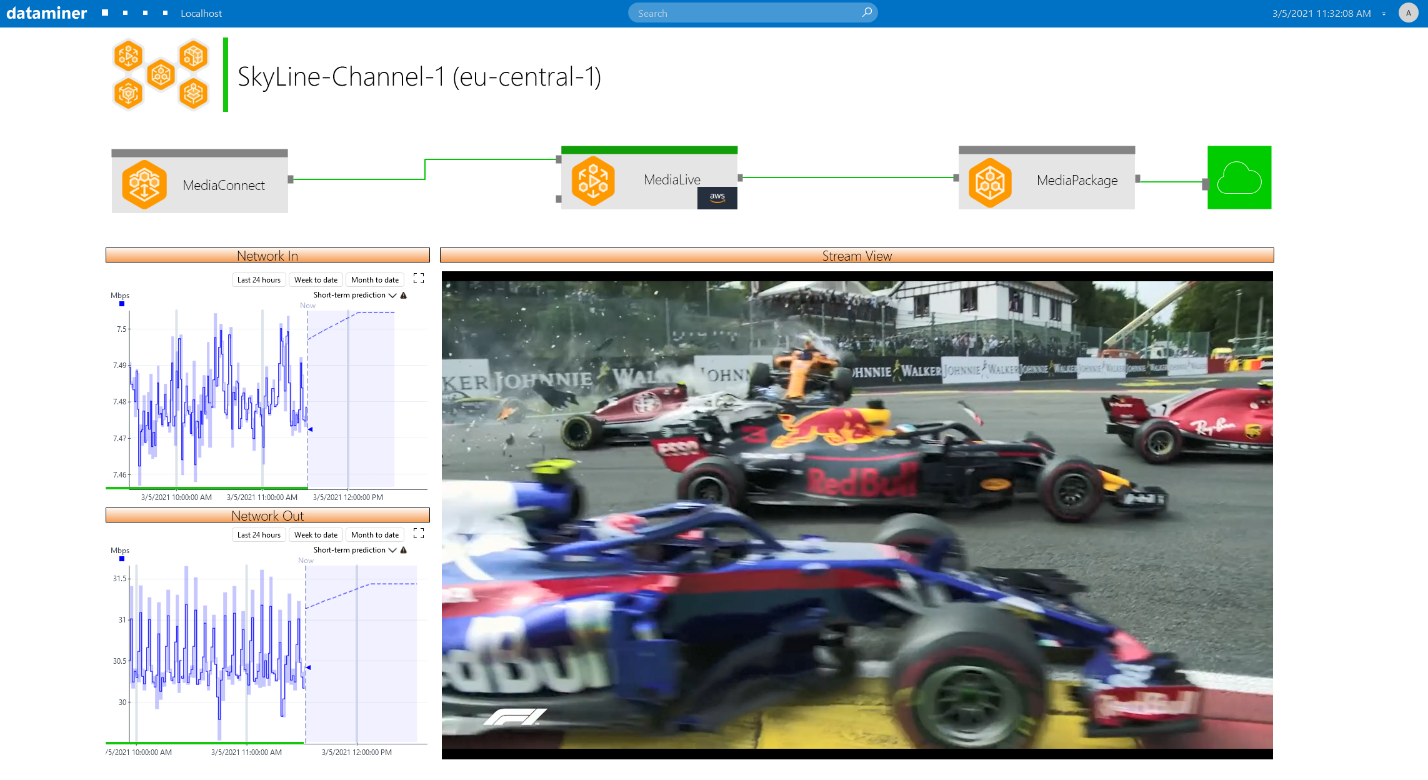The width and height of the screenshot is (1428, 780).
Task: Open the user avatar menu
Action: [x=1408, y=13]
